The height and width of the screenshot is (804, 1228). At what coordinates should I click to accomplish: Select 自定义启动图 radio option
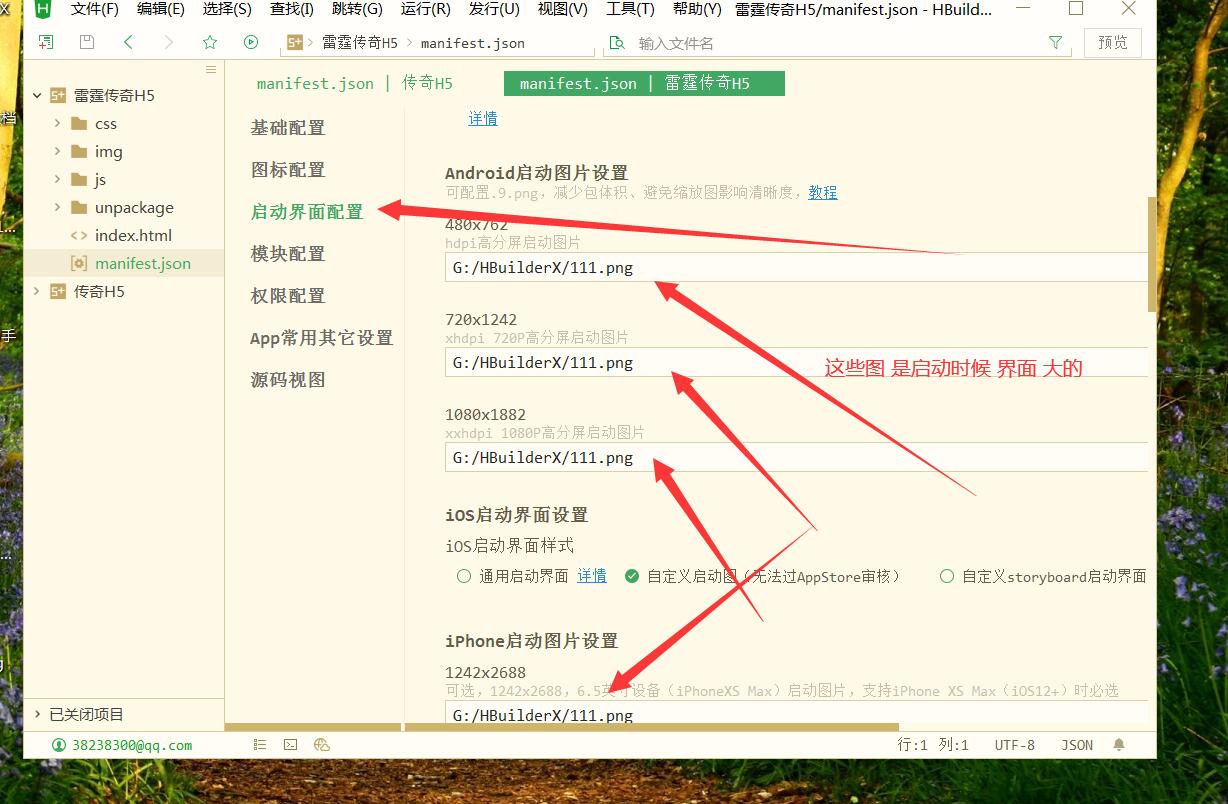coord(632,576)
